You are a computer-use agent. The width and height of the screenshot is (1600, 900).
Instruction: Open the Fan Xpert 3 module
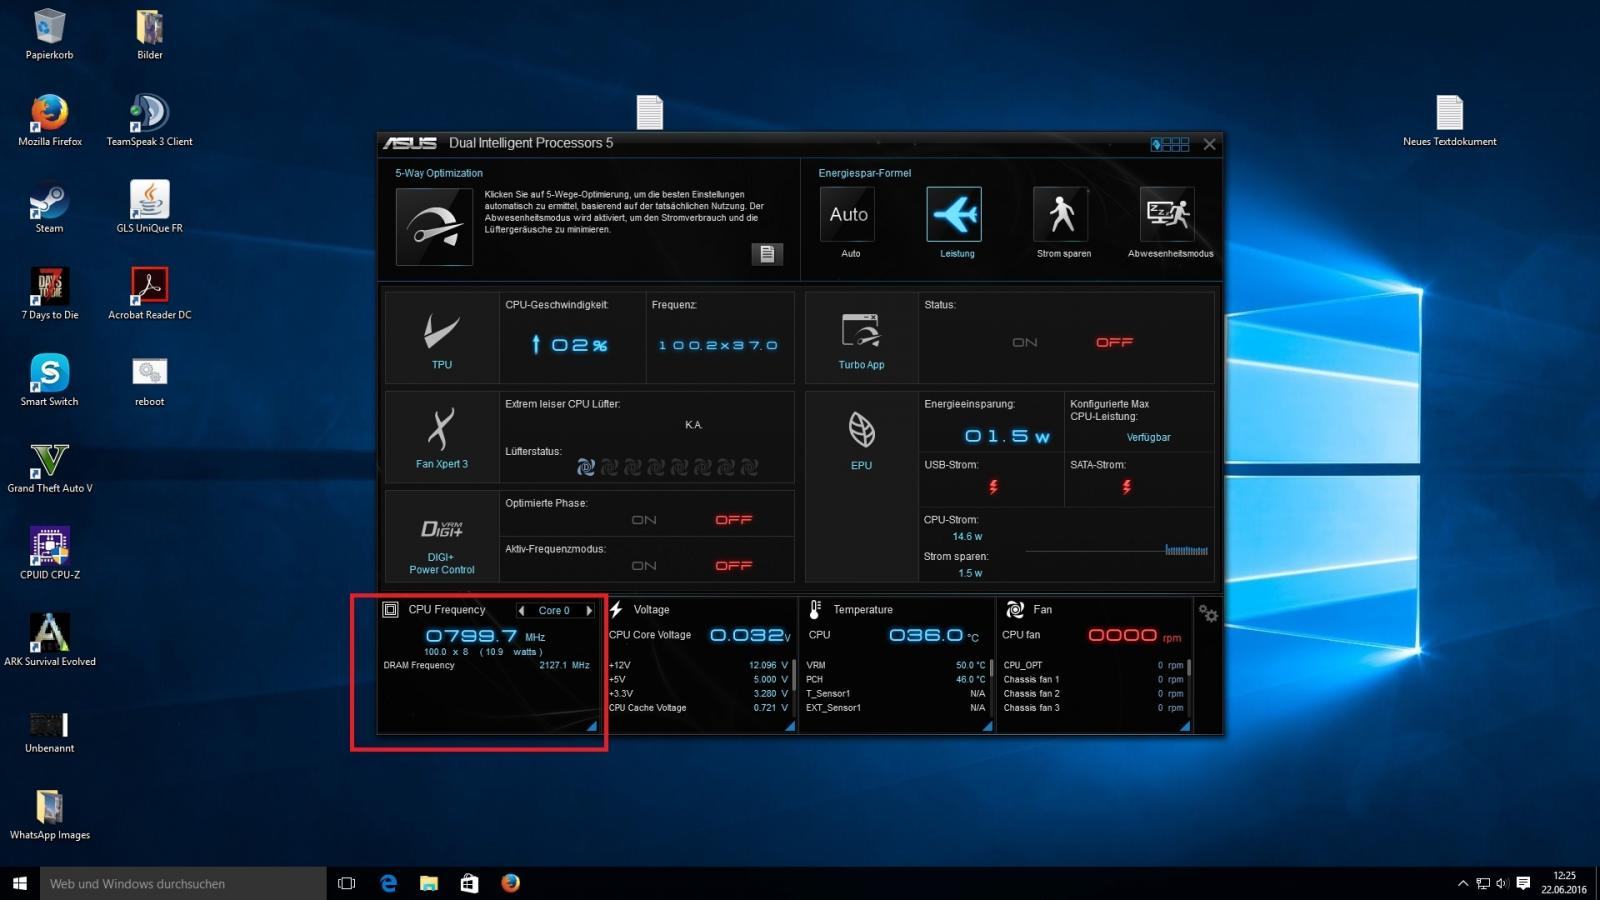(x=441, y=437)
